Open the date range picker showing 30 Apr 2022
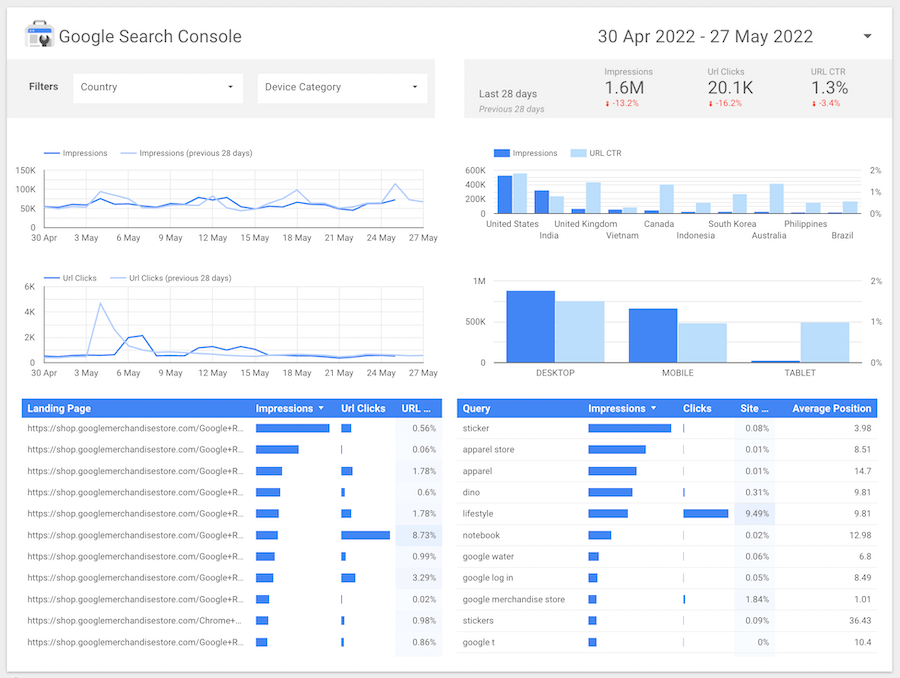The height and width of the screenshot is (678, 900). tap(735, 36)
